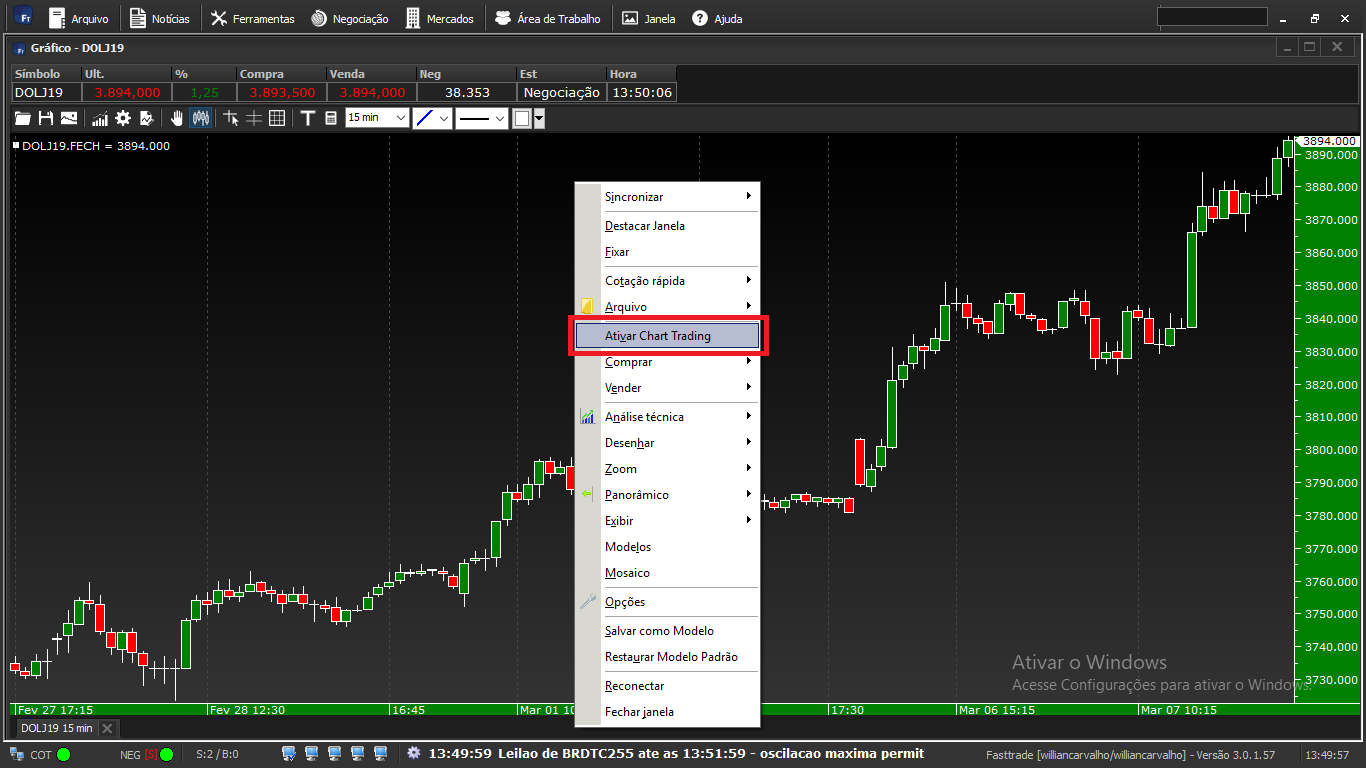
Task: Select the text T tool
Action: point(308,118)
